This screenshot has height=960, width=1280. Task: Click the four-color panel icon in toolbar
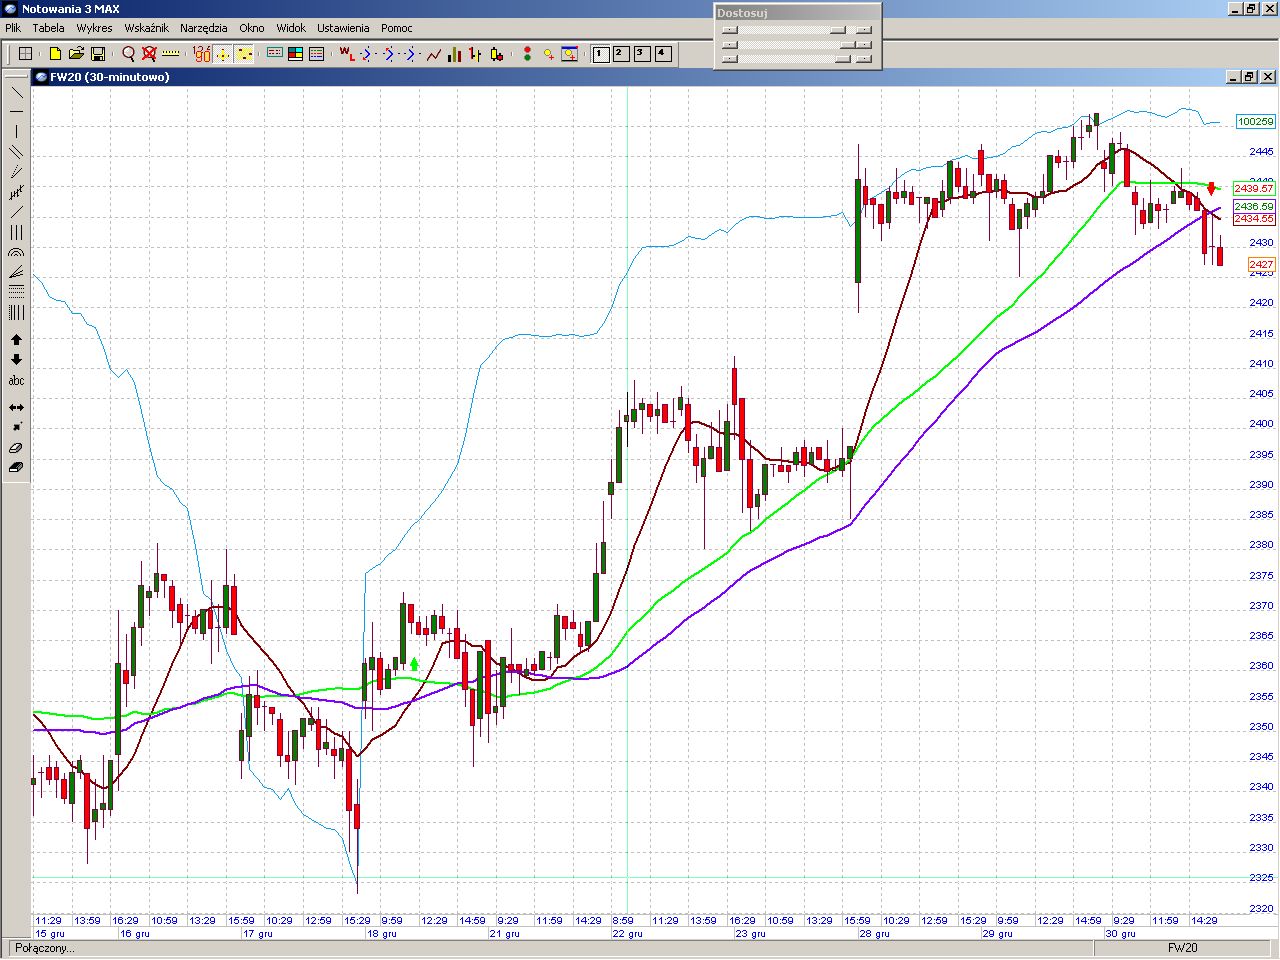click(295, 54)
